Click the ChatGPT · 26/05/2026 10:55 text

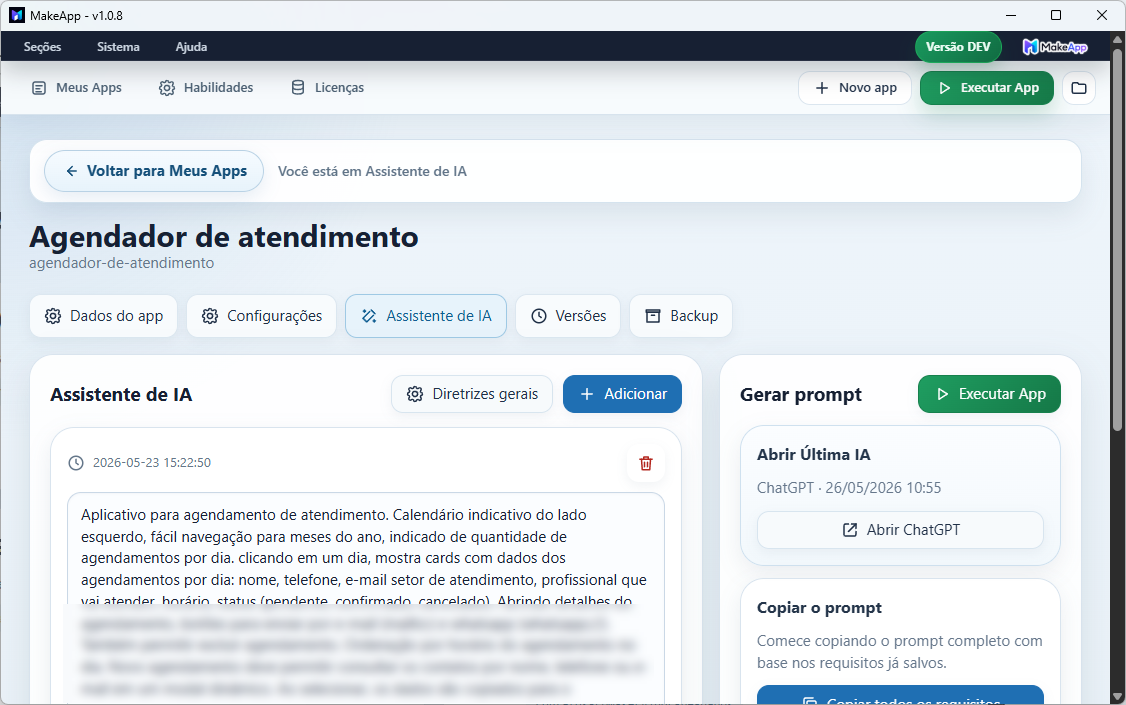pos(849,488)
